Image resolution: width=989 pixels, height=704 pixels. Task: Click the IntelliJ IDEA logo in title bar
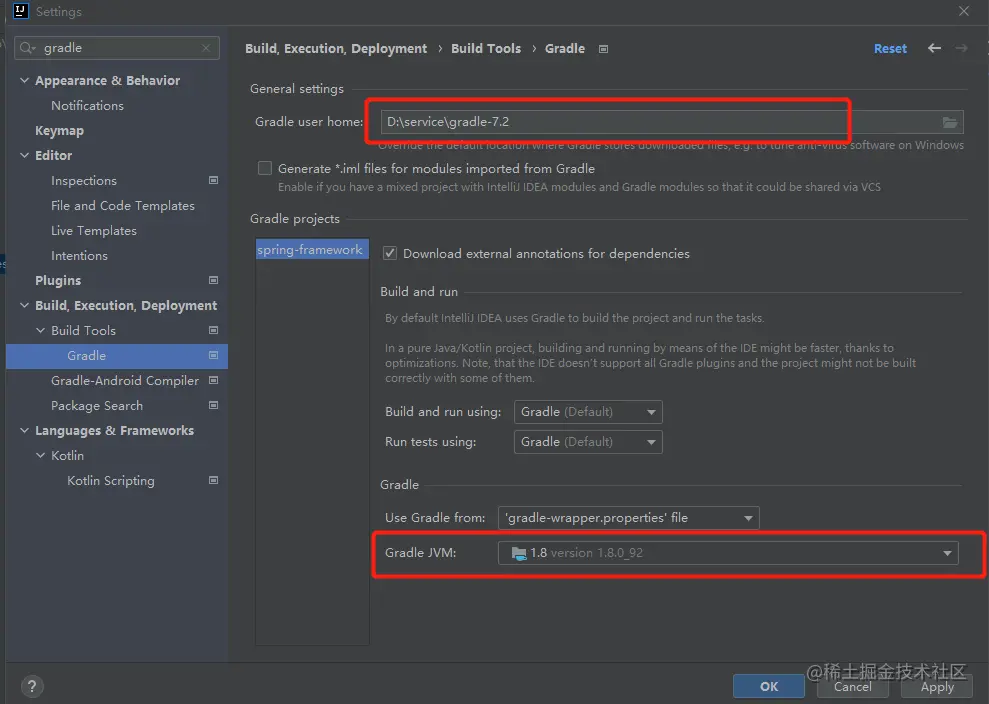pos(21,11)
